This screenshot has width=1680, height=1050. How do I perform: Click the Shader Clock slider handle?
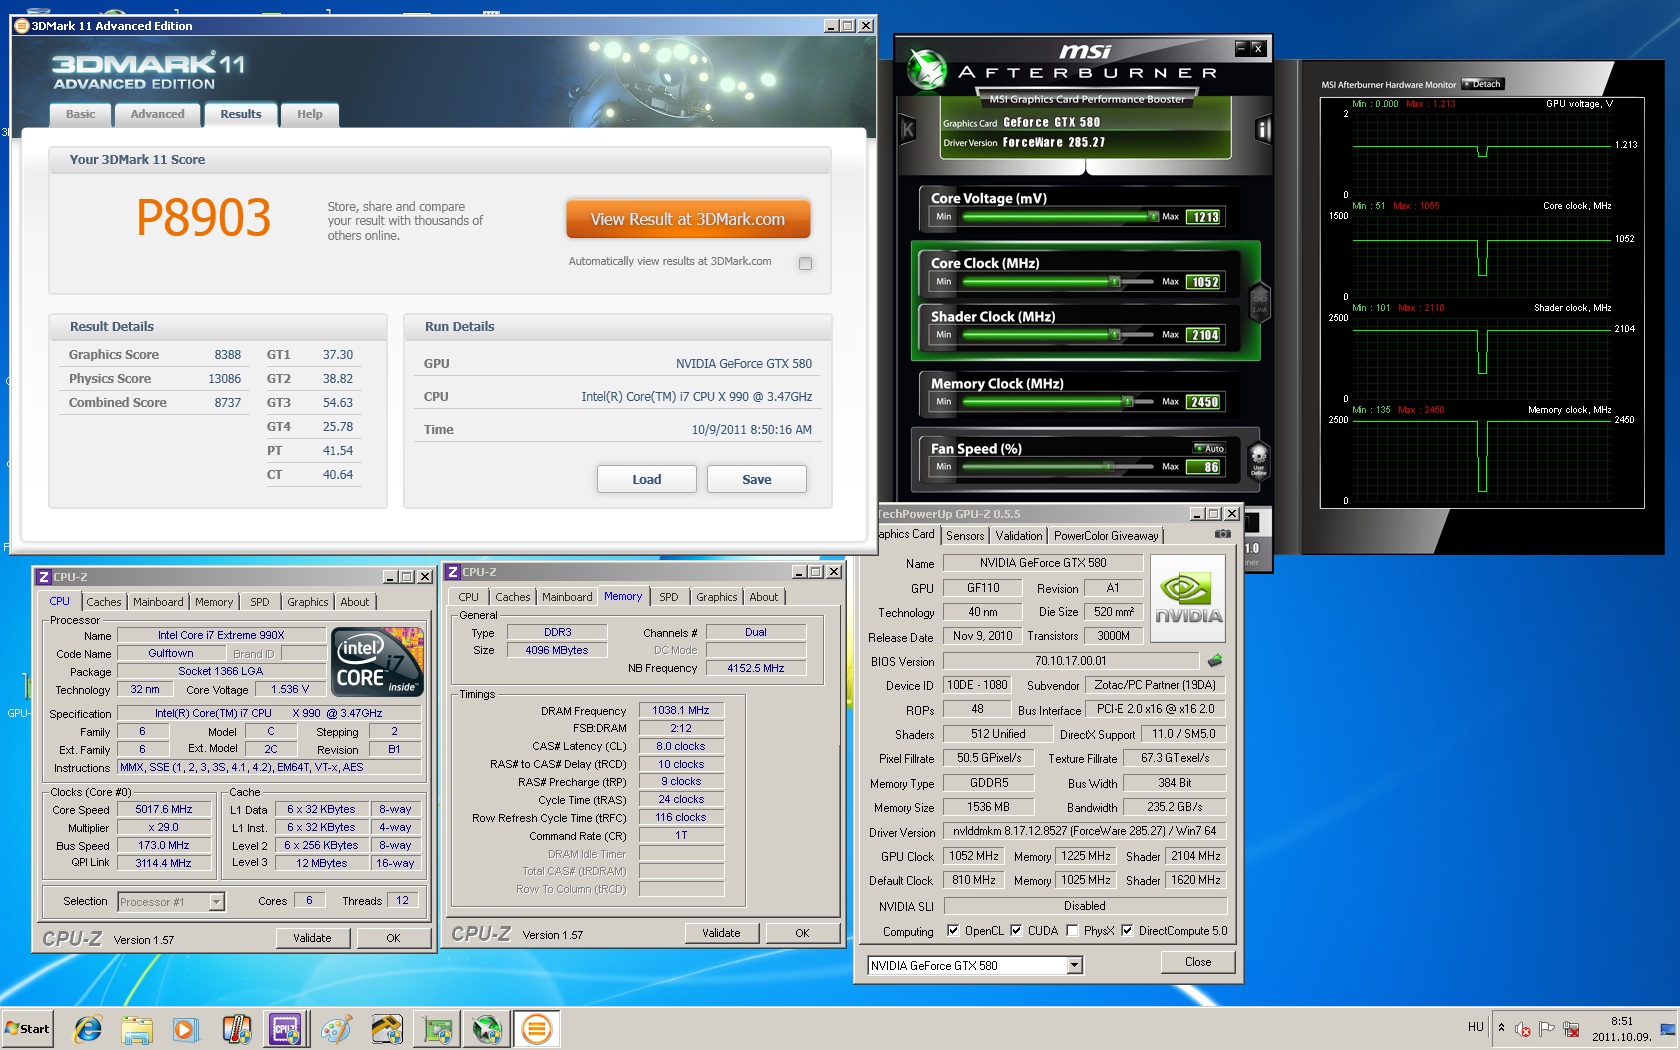(1115, 334)
